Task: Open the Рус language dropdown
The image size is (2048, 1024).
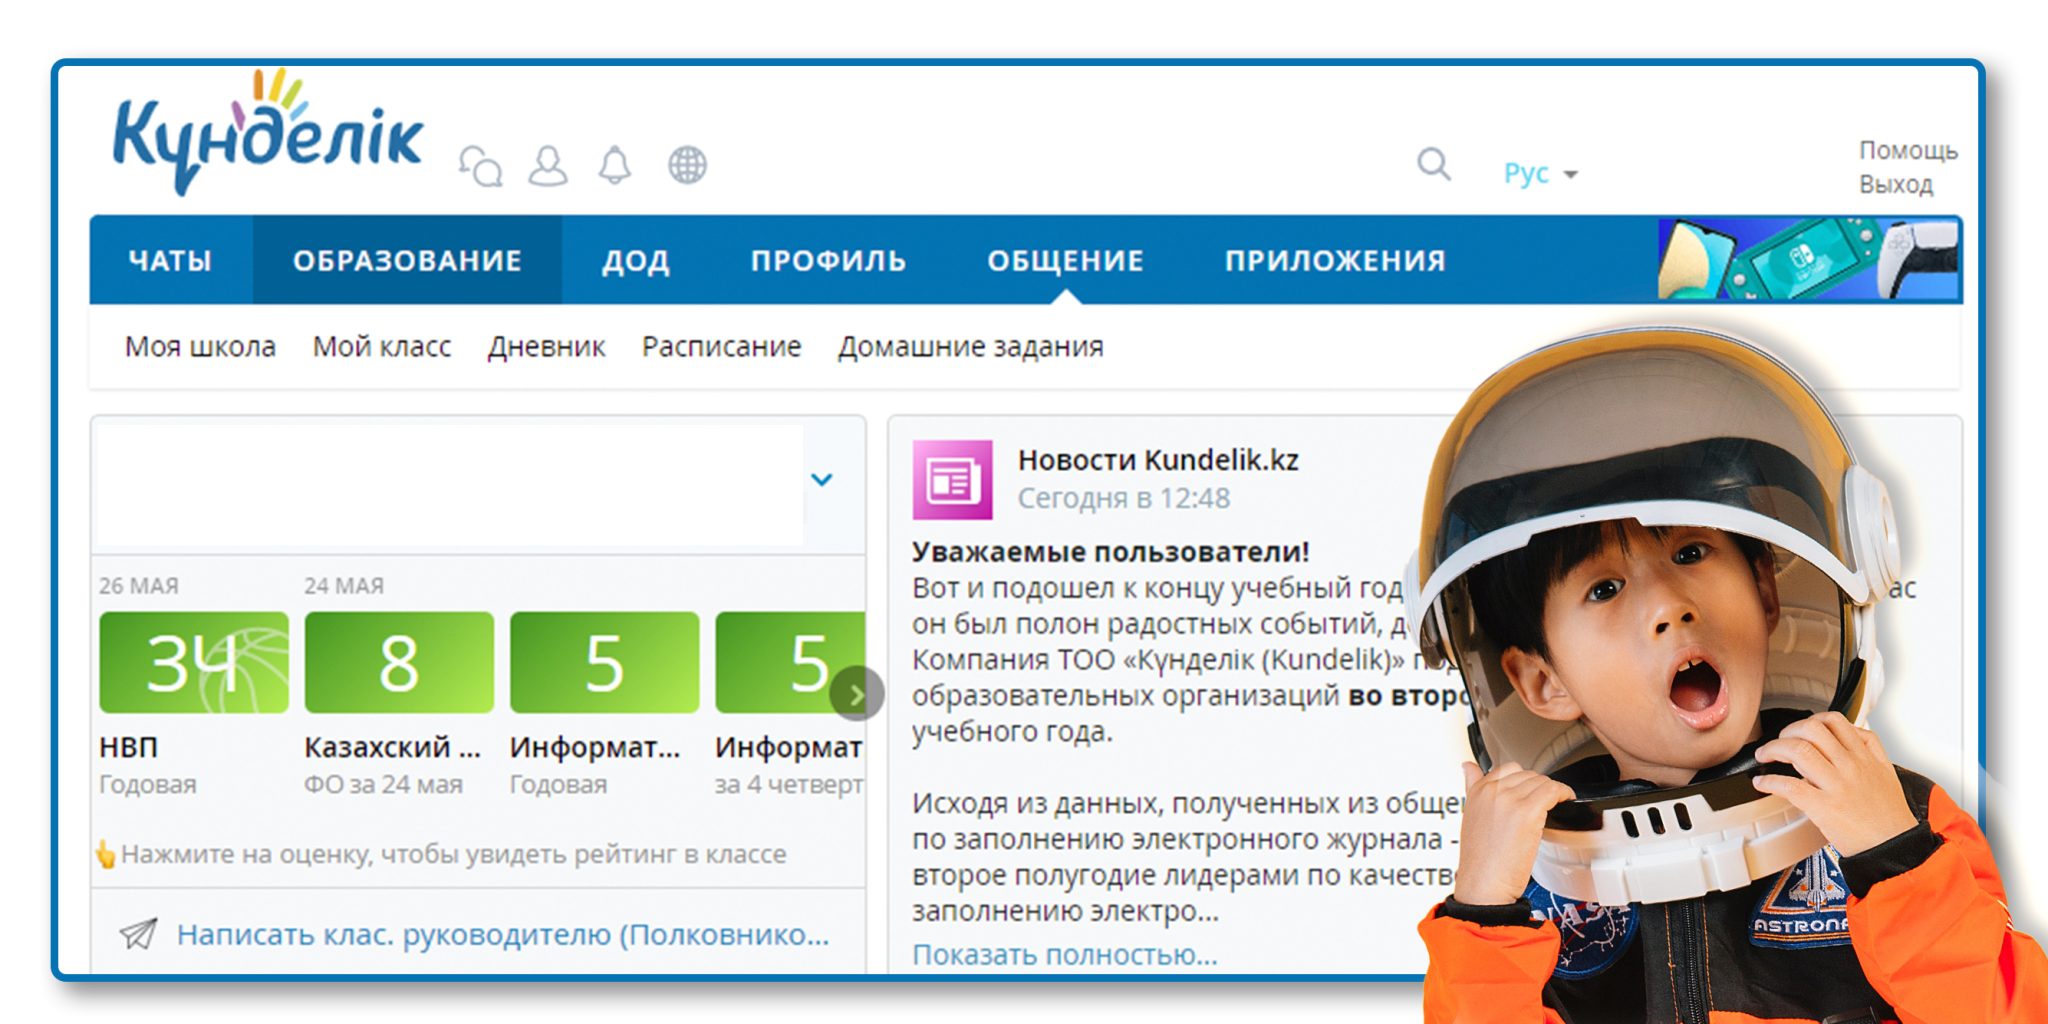Action: [1540, 174]
